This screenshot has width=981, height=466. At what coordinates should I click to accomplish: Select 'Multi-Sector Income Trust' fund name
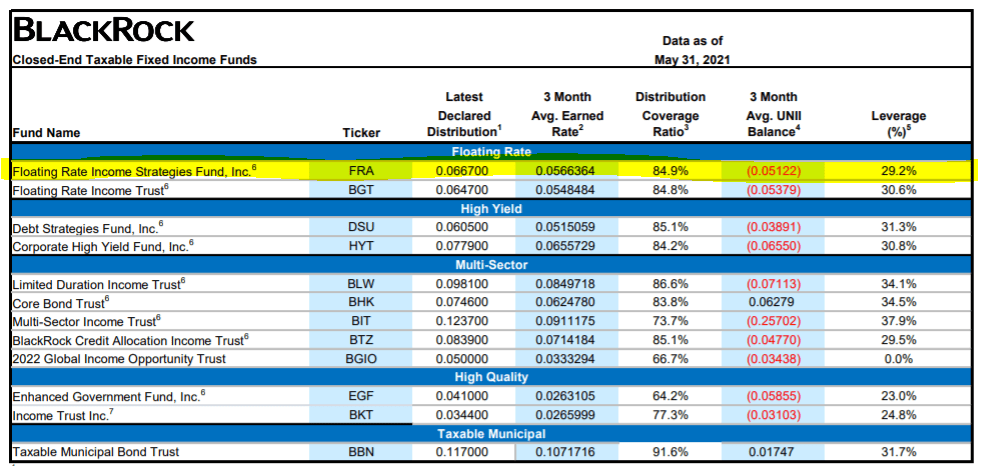coord(86,322)
